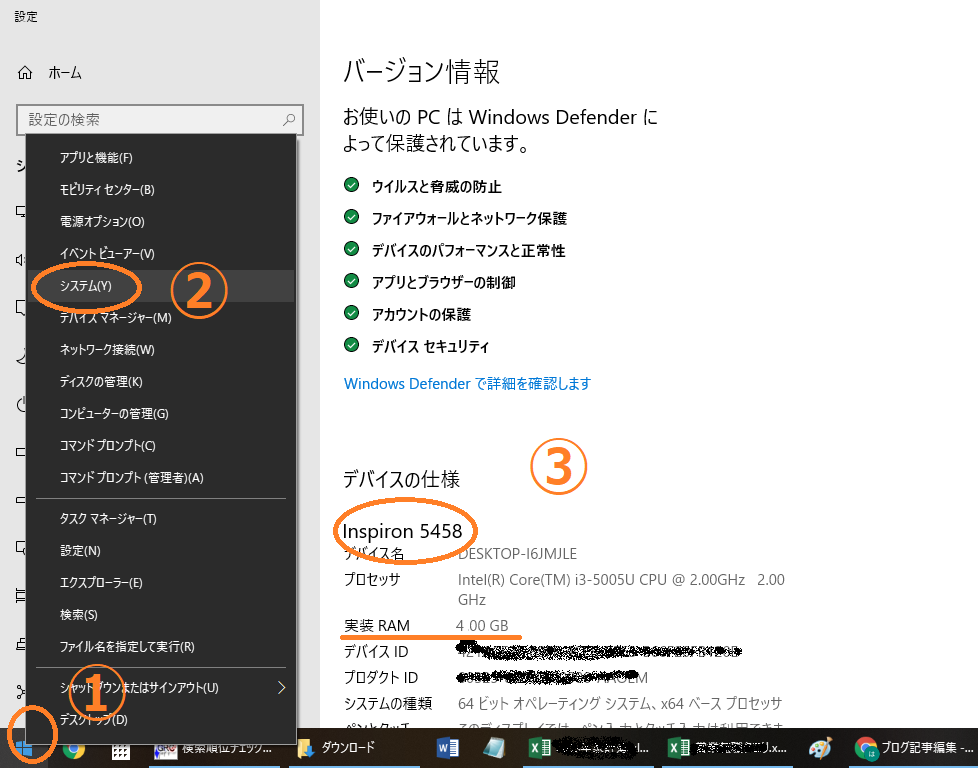The image size is (978, 768).
Task: Open the first Excel taskbar window
Action: coord(589,748)
